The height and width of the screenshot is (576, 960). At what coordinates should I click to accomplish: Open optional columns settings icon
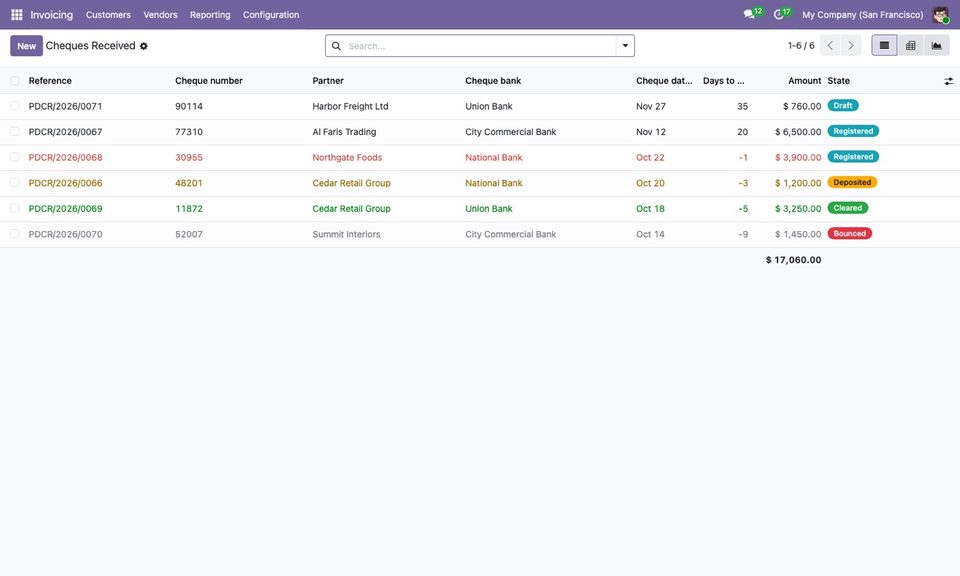(x=948, y=81)
